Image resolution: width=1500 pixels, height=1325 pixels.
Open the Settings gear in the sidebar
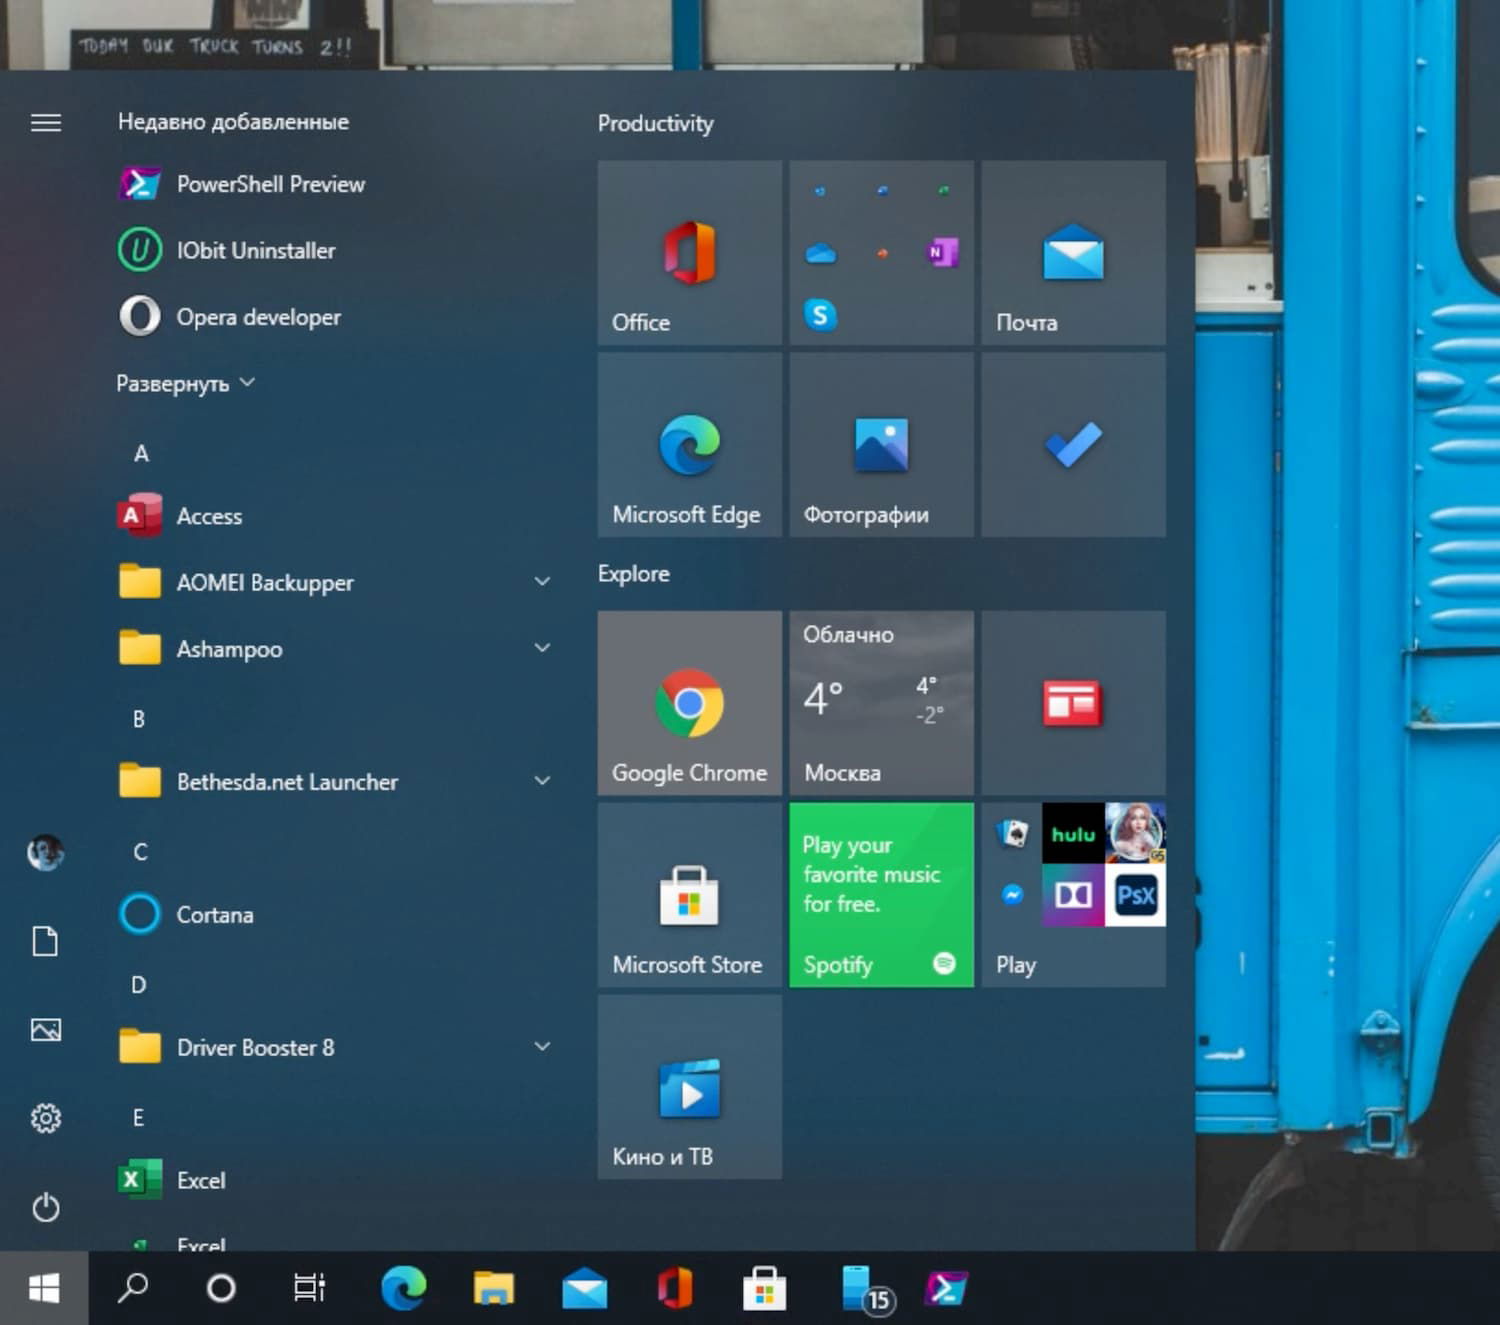click(x=45, y=1119)
